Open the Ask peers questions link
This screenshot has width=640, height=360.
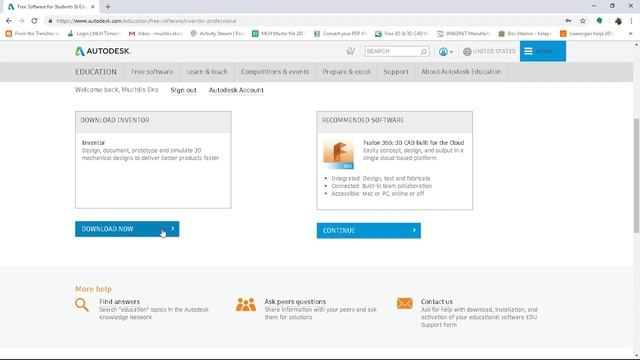point(295,302)
